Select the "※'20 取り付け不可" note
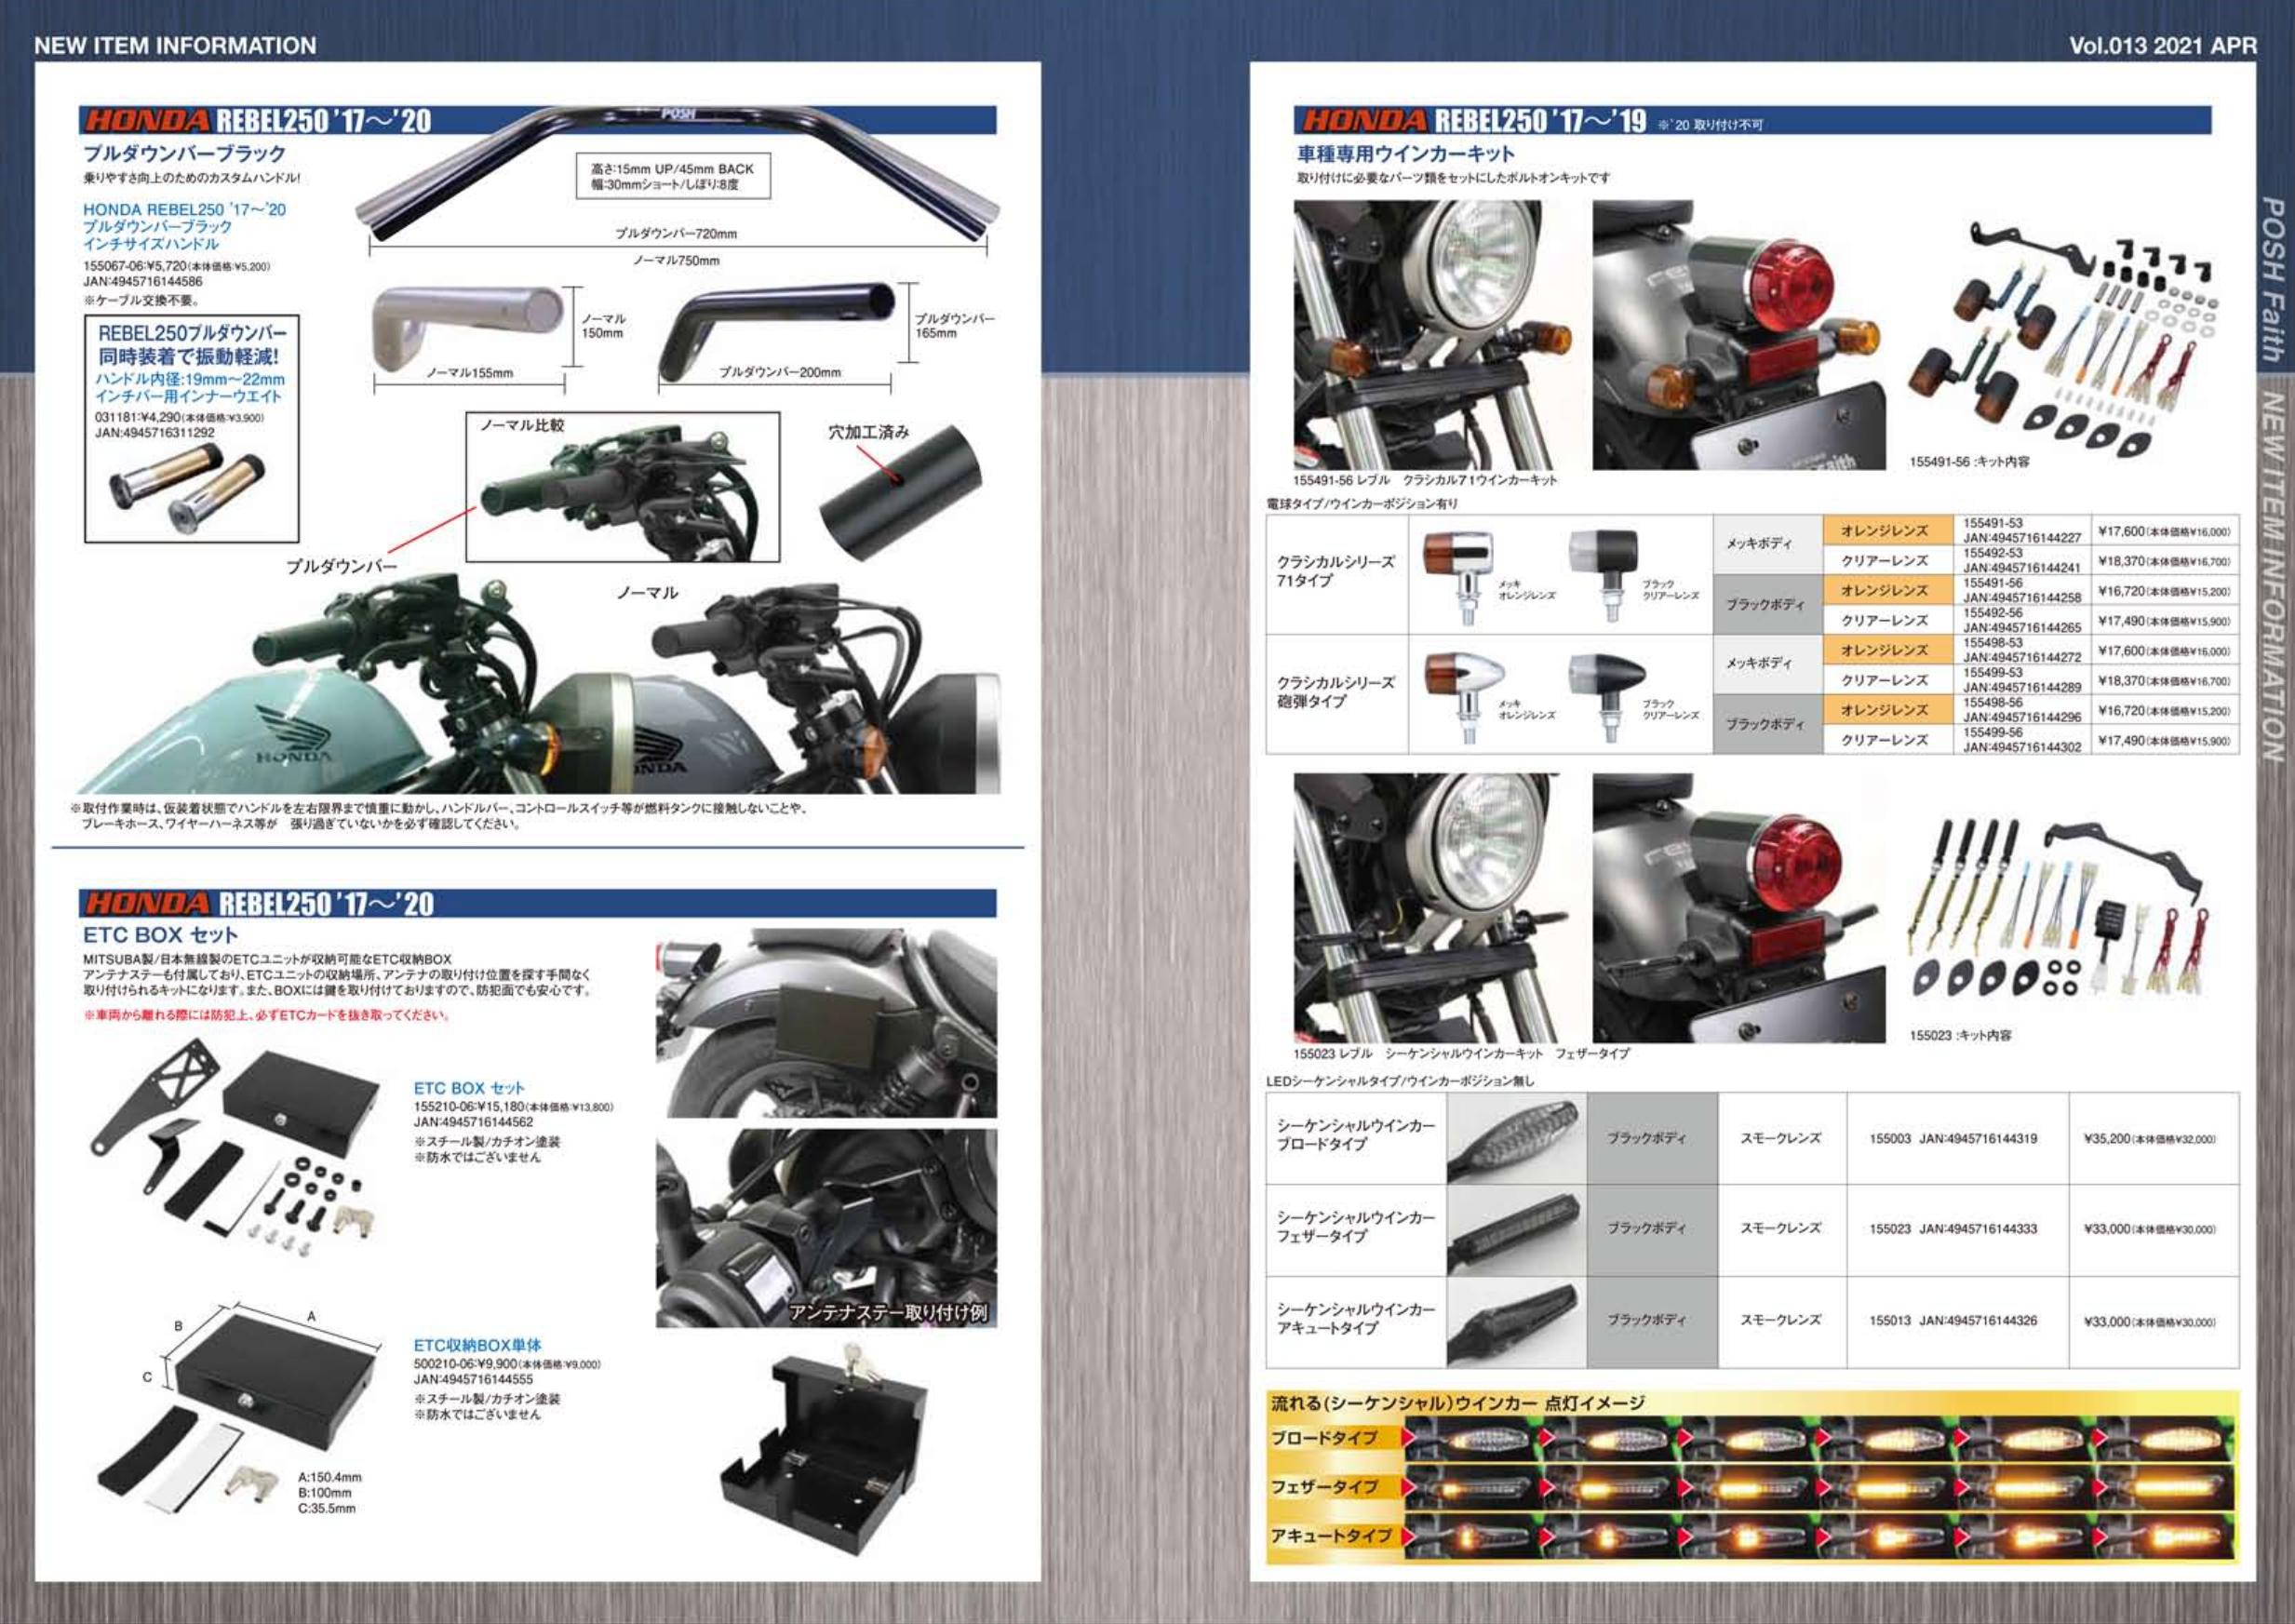 coord(1711,125)
